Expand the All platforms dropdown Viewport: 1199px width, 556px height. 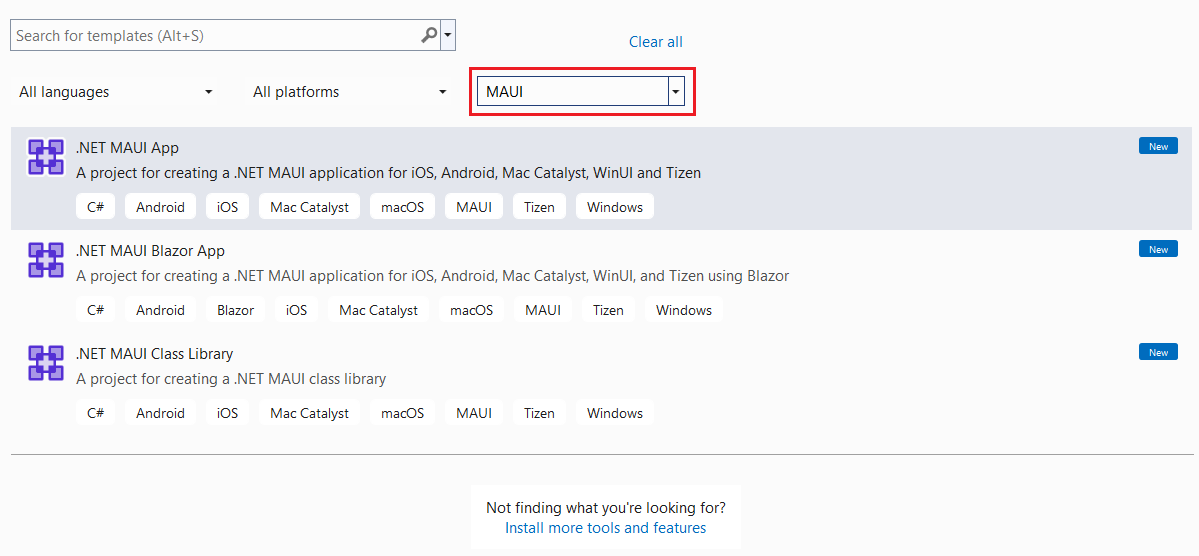coord(349,92)
